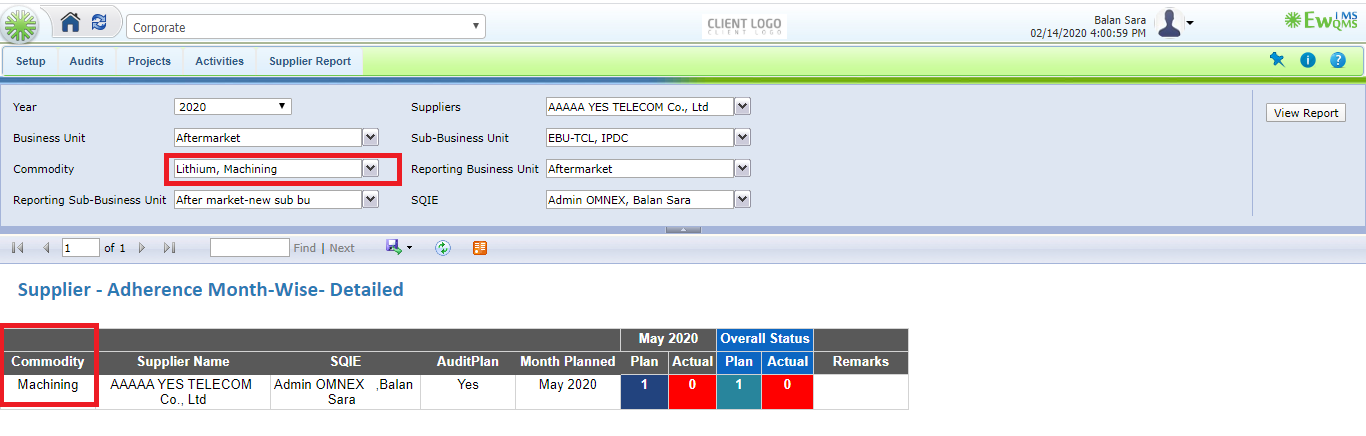
Task: Click the View Report button
Action: (x=1306, y=113)
